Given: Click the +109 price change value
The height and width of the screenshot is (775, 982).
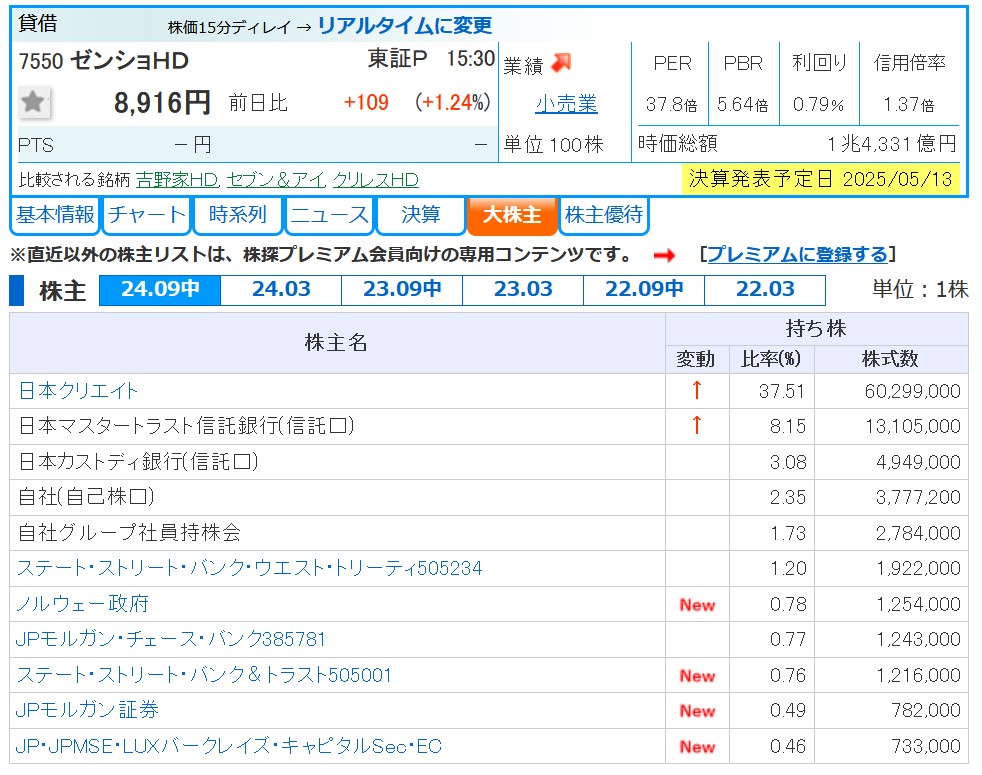Looking at the screenshot, I should [366, 102].
